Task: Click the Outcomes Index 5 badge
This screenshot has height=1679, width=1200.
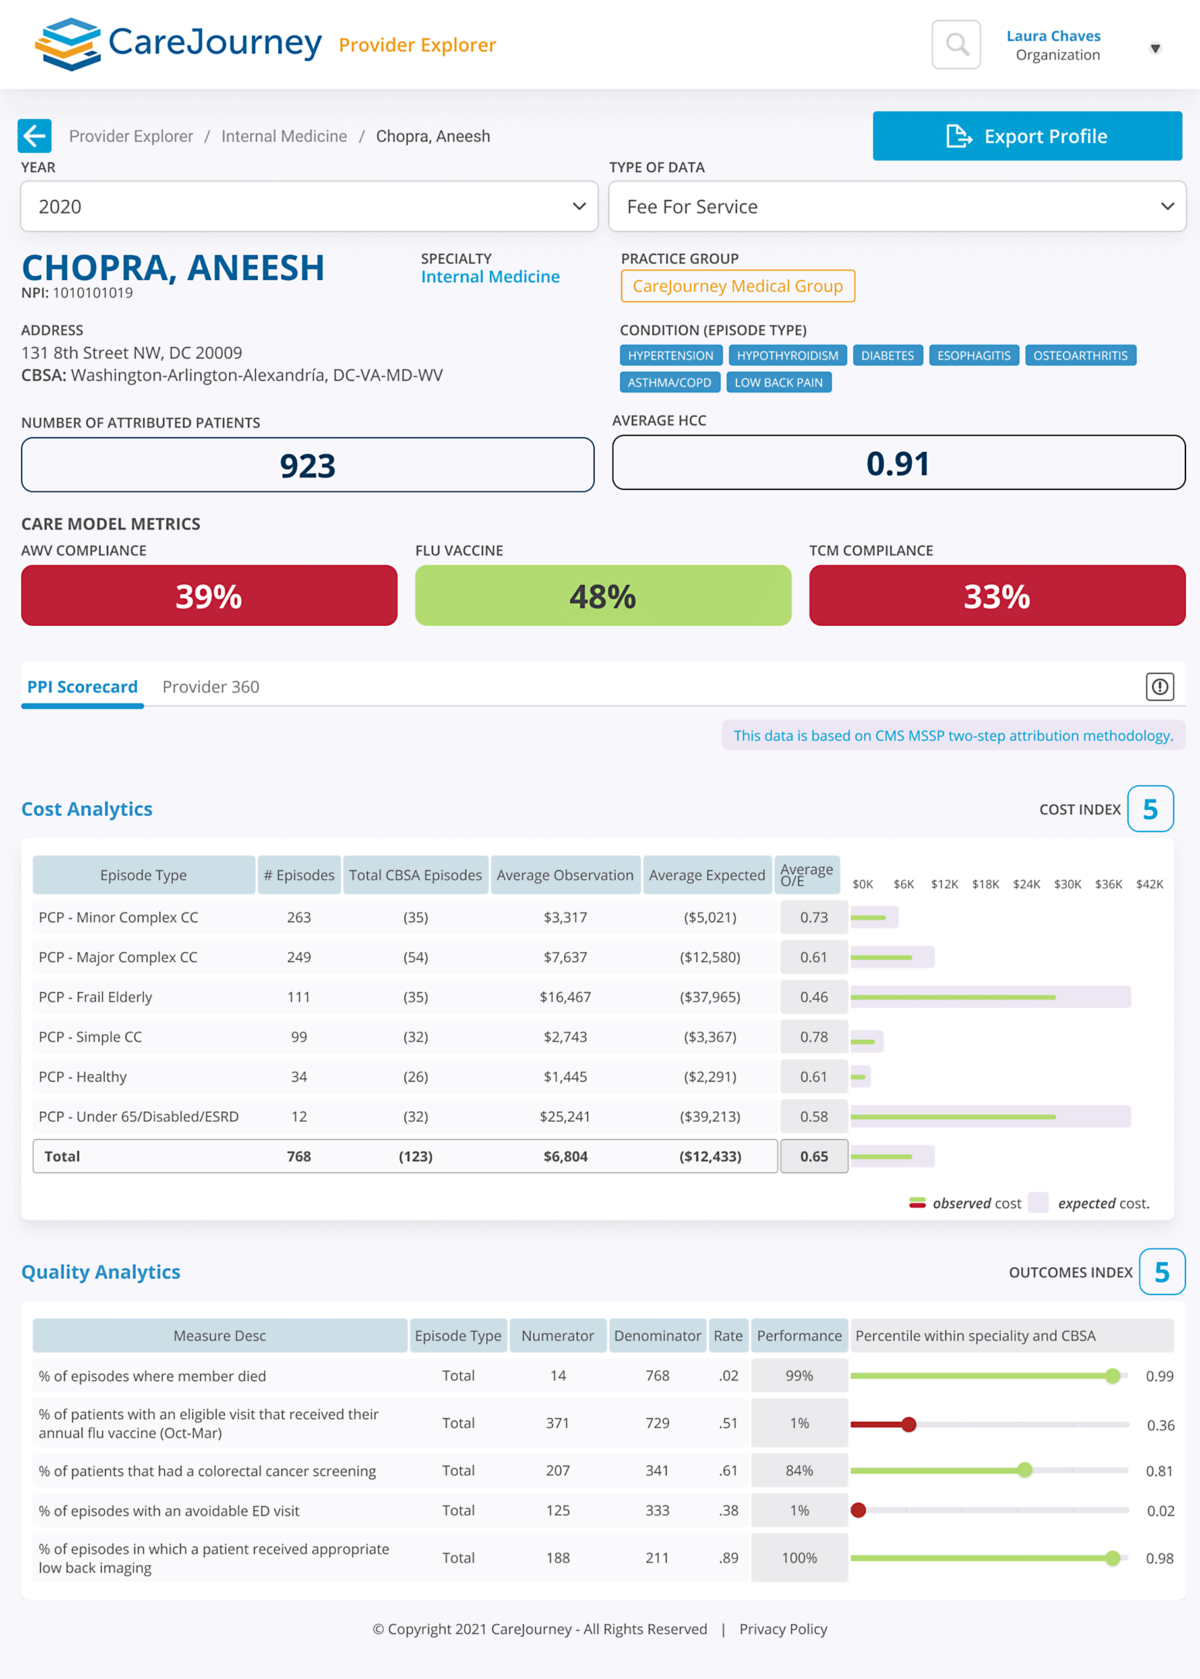Action: pyautogui.click(x=1161, y=1272)
